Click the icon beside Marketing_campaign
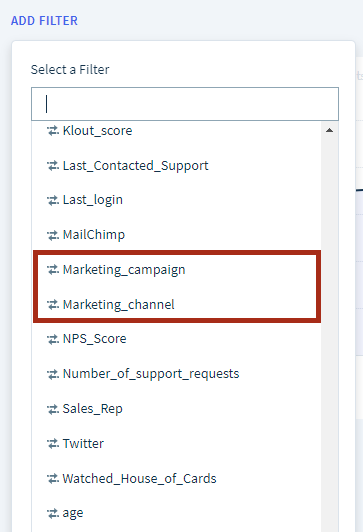This screenshot has width=363, height=532. [53, 270]
